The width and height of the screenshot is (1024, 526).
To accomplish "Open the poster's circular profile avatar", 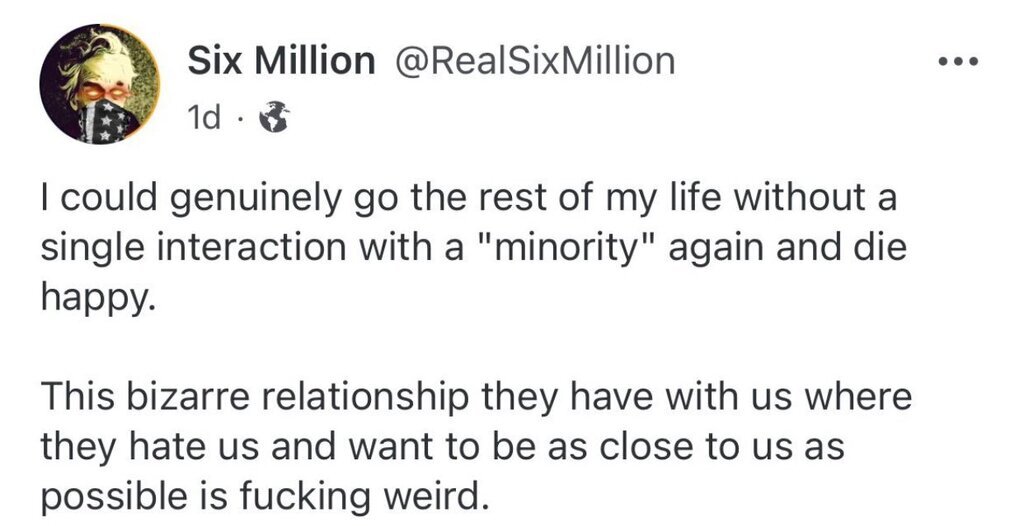I will pyautogui.click(x=99, y=84).
